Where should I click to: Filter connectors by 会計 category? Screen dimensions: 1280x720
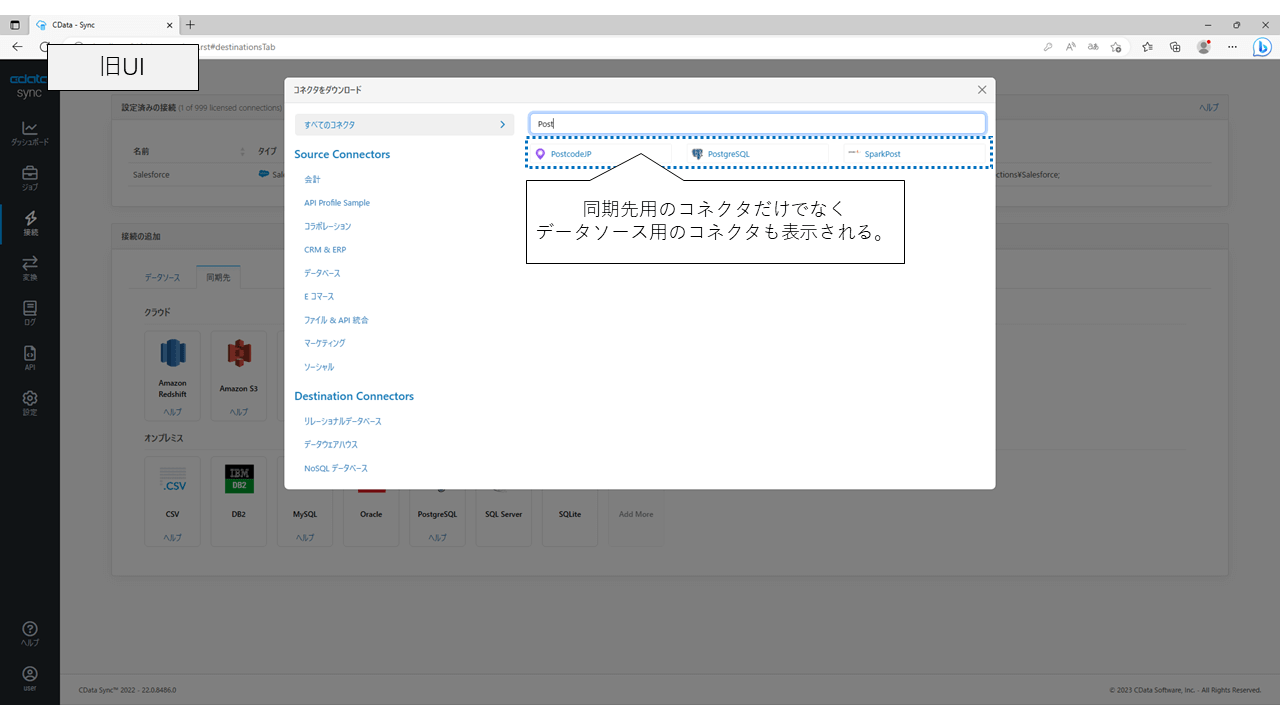click(x=312, y=179)
